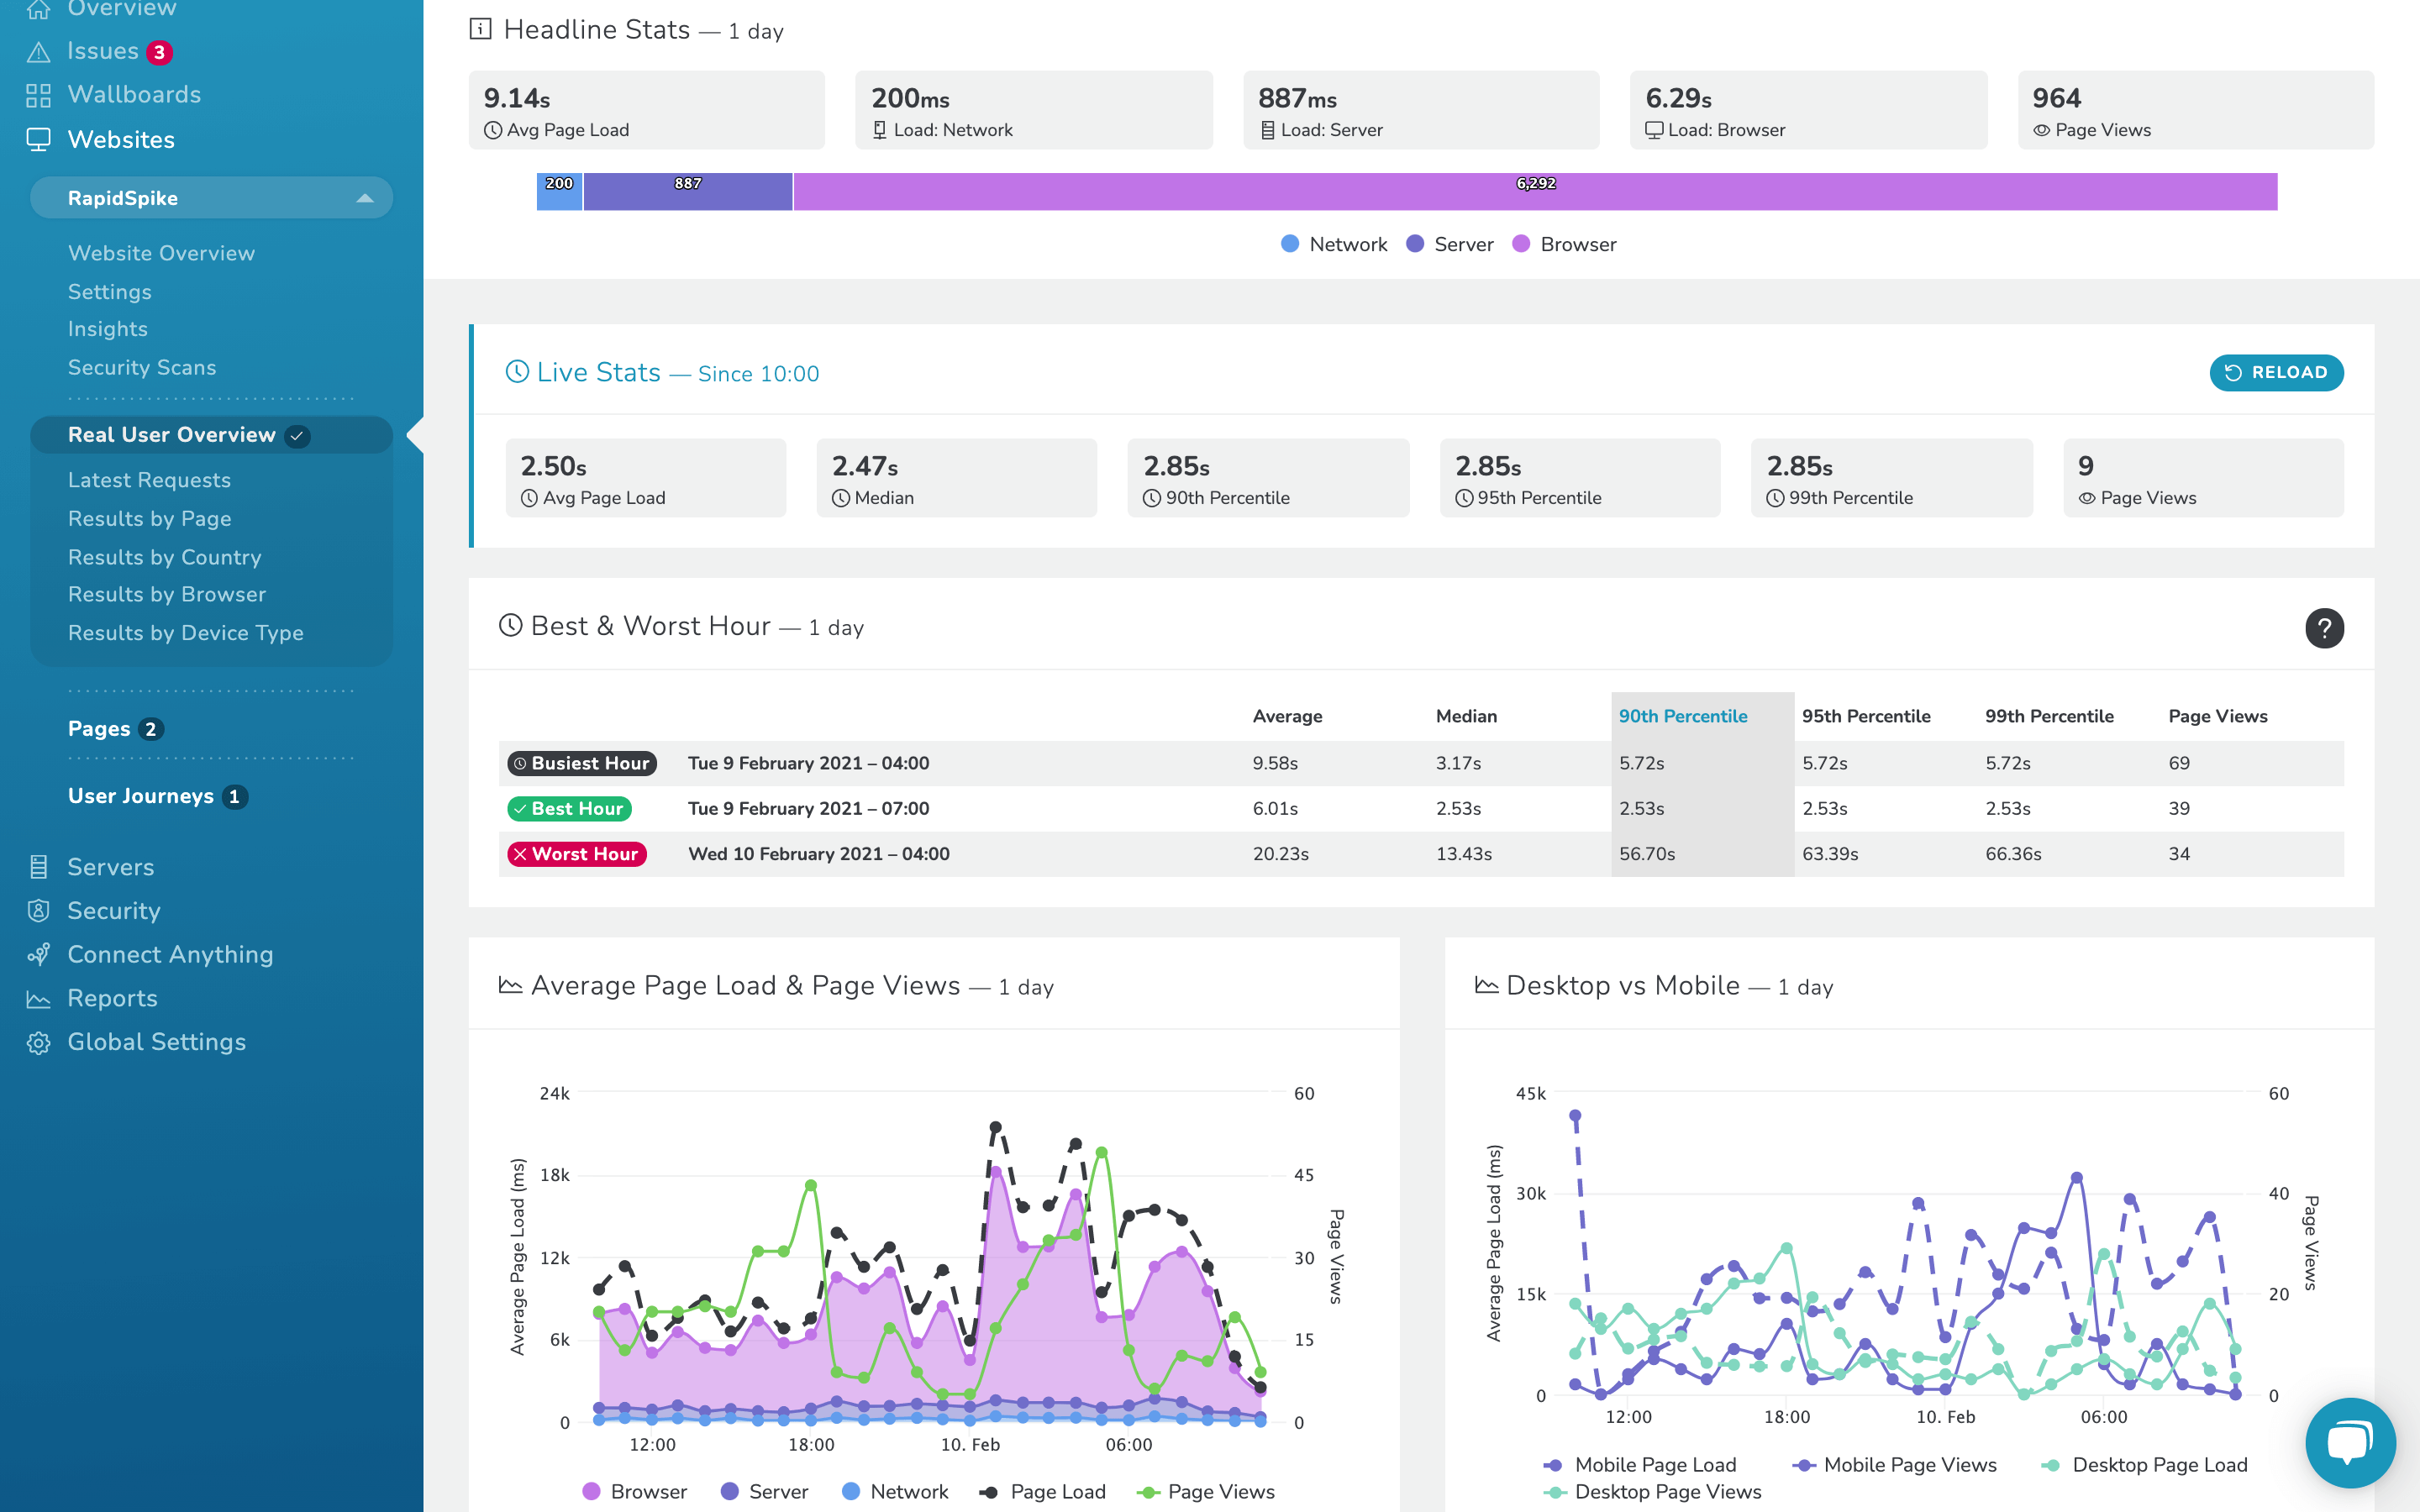Click the RELOAD button in Live Stats
The width and height of the screenshot is (2420, 1512).
pyautogui.click(x=2277, y=371)
